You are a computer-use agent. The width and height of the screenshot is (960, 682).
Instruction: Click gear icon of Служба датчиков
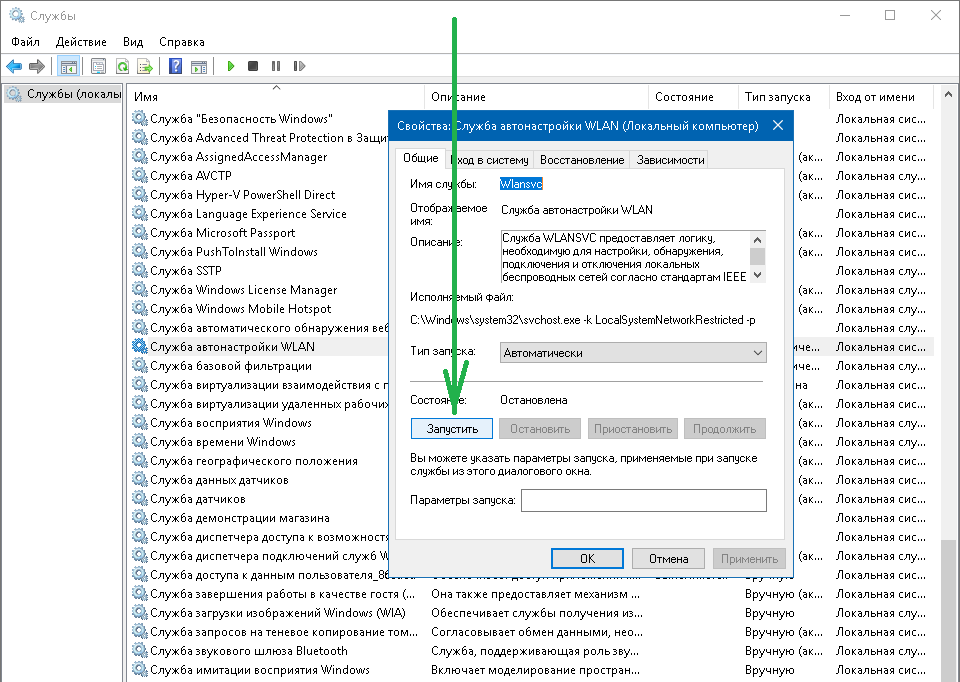140,498
